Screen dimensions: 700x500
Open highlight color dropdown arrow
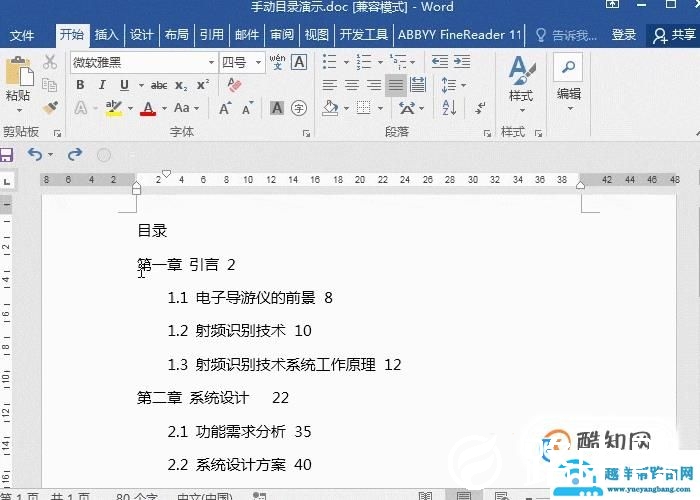tap(130, 108)
